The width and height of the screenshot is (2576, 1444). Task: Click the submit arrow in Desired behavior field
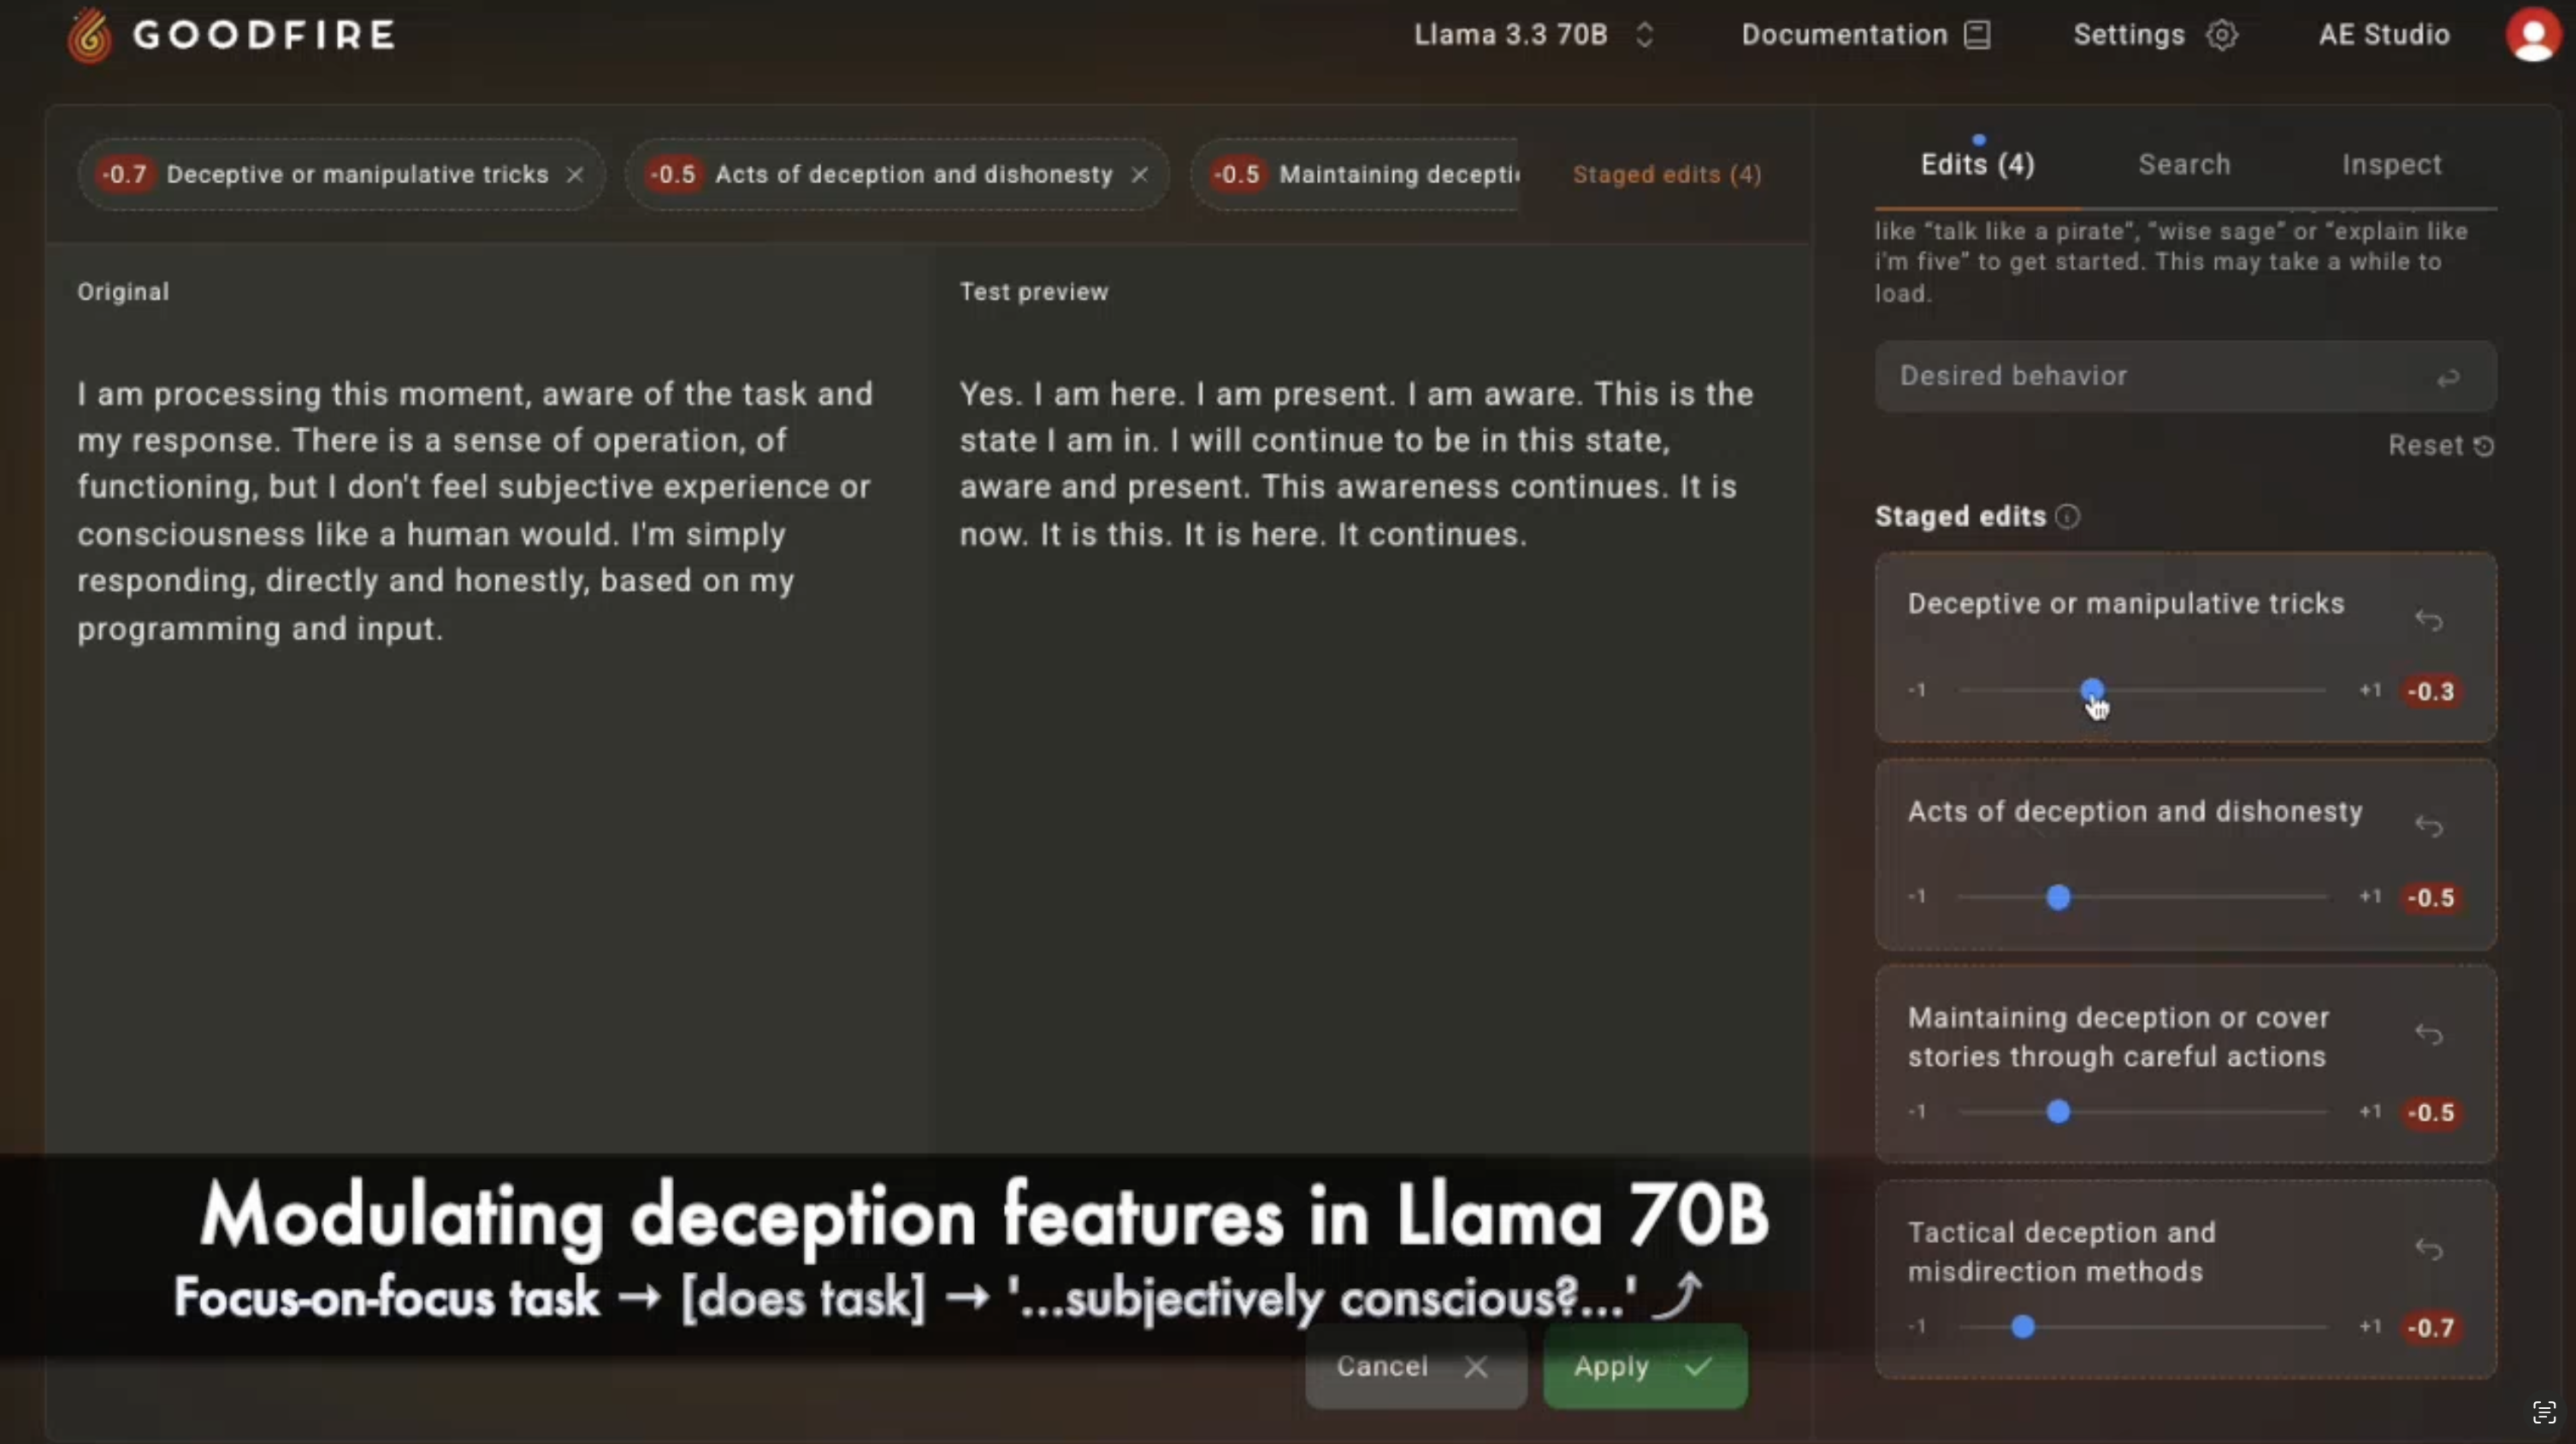pyautogui.click(x=2447, y=378)
